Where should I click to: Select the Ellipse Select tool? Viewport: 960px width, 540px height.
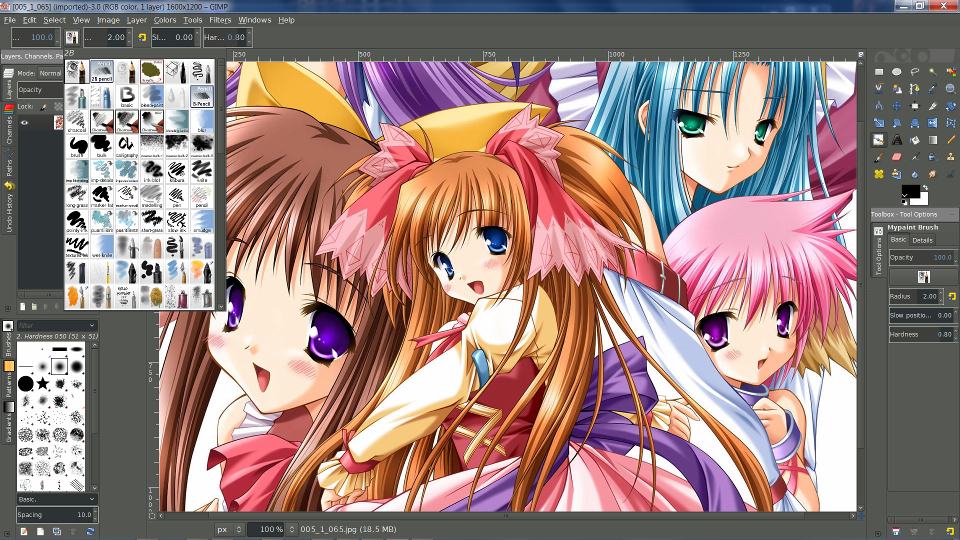point(897,72)
